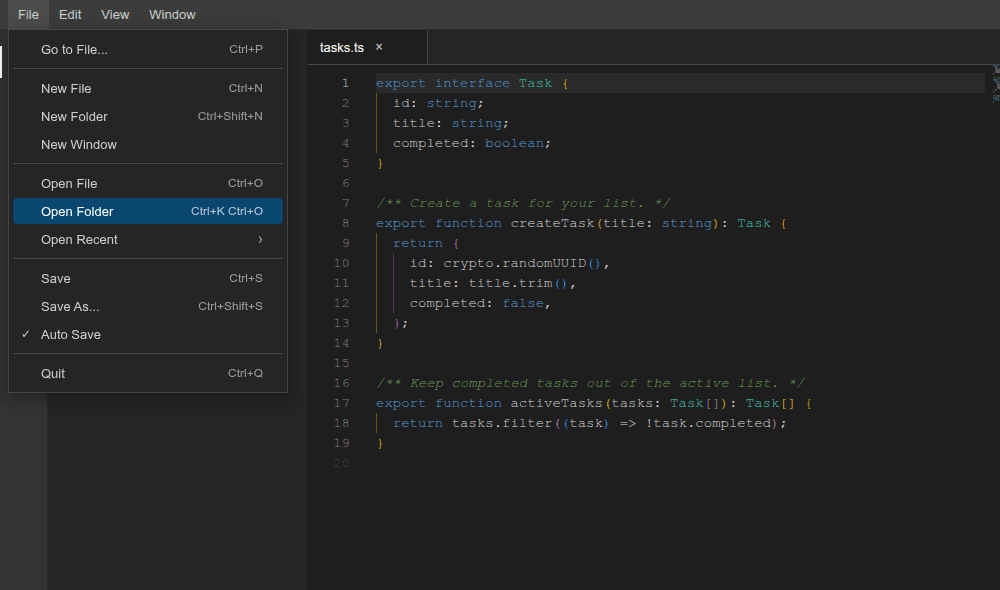Click line number 8 in gutter
The image size is (1000, 590).
coord(345,223)
